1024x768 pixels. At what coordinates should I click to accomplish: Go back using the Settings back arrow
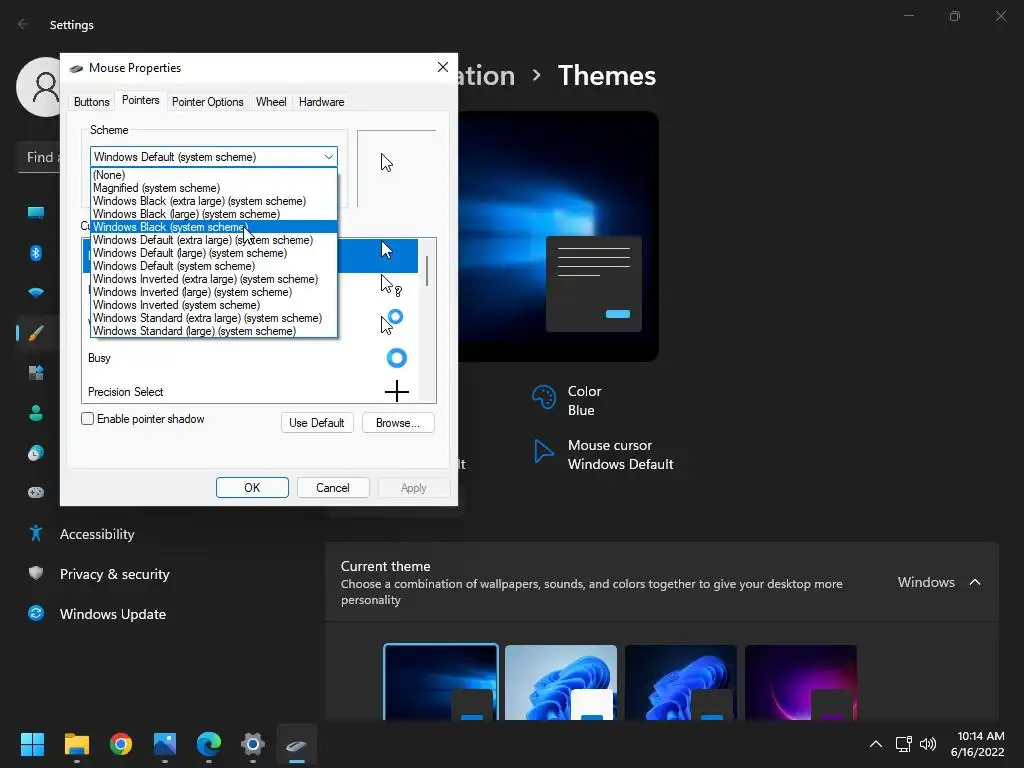[x=23, y=24]
